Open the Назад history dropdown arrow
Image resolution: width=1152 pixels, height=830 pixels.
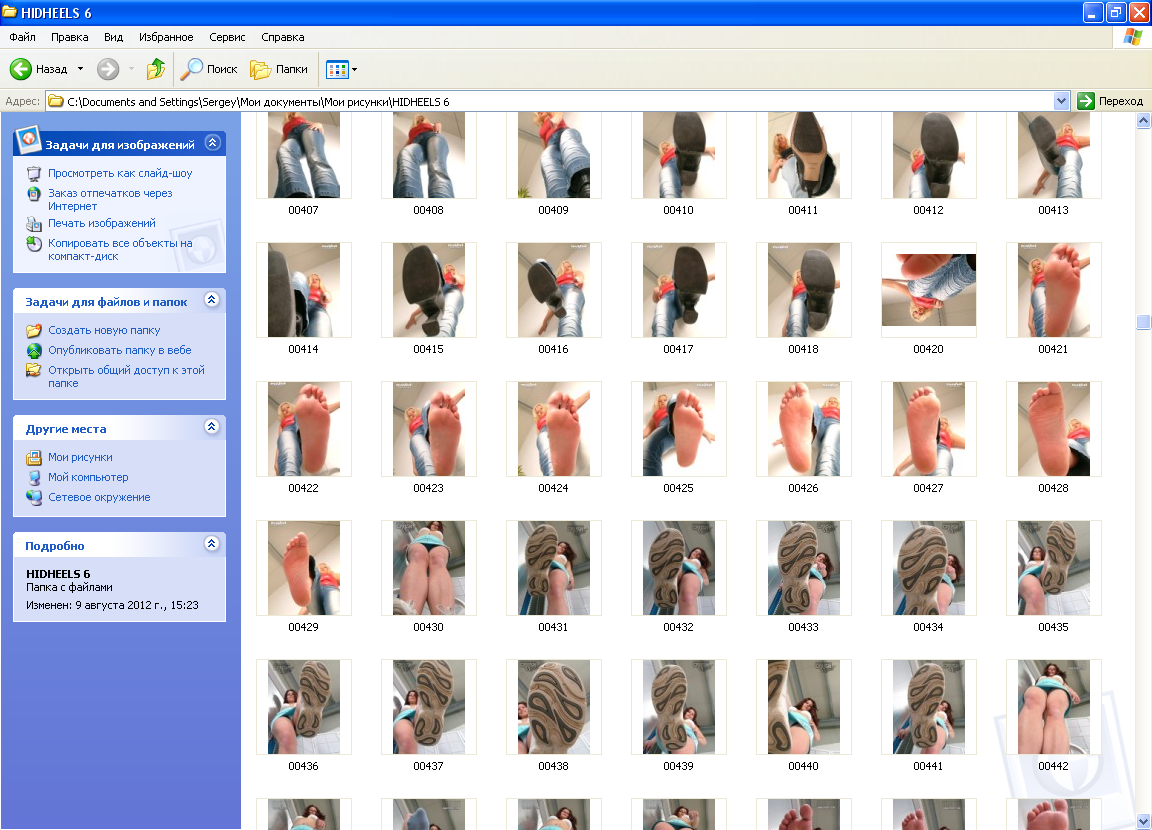(80, 69)
